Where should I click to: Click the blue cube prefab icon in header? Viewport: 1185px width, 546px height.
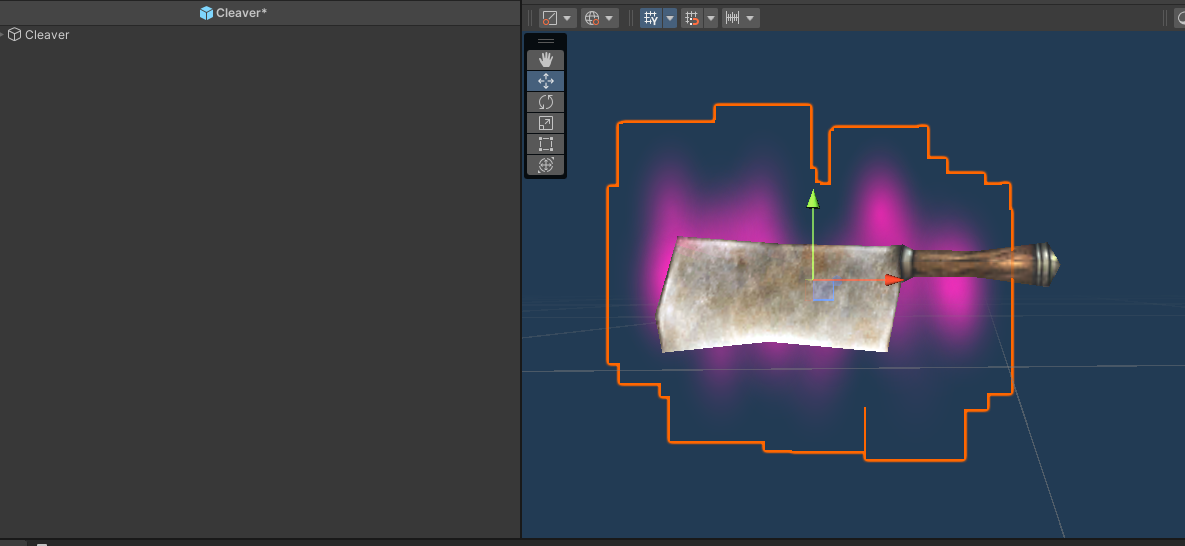[x=206, y=13]
